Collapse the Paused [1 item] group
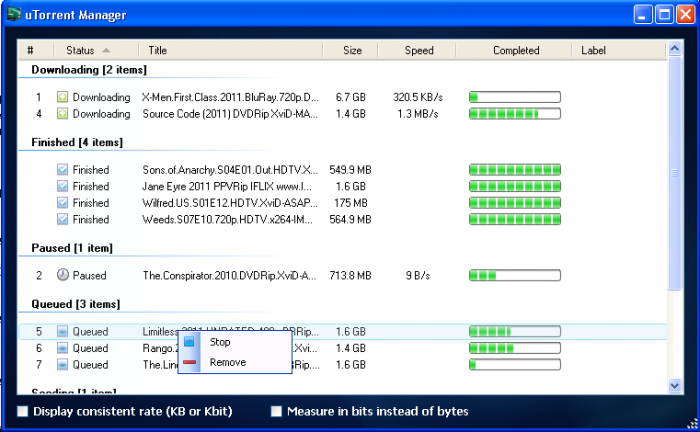700x432 pixels. tap(72, 248)
